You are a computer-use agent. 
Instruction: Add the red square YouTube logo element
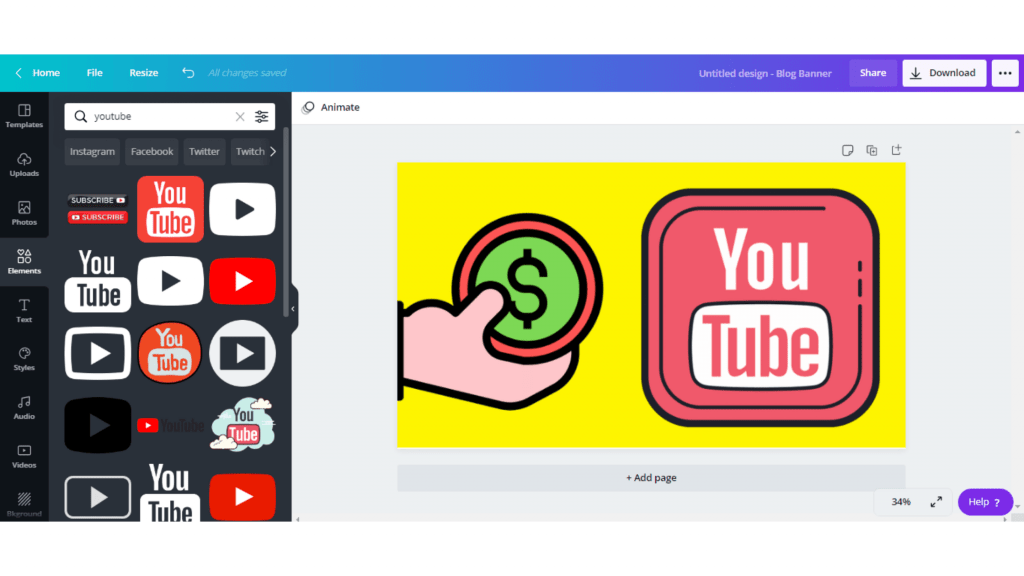170,209
